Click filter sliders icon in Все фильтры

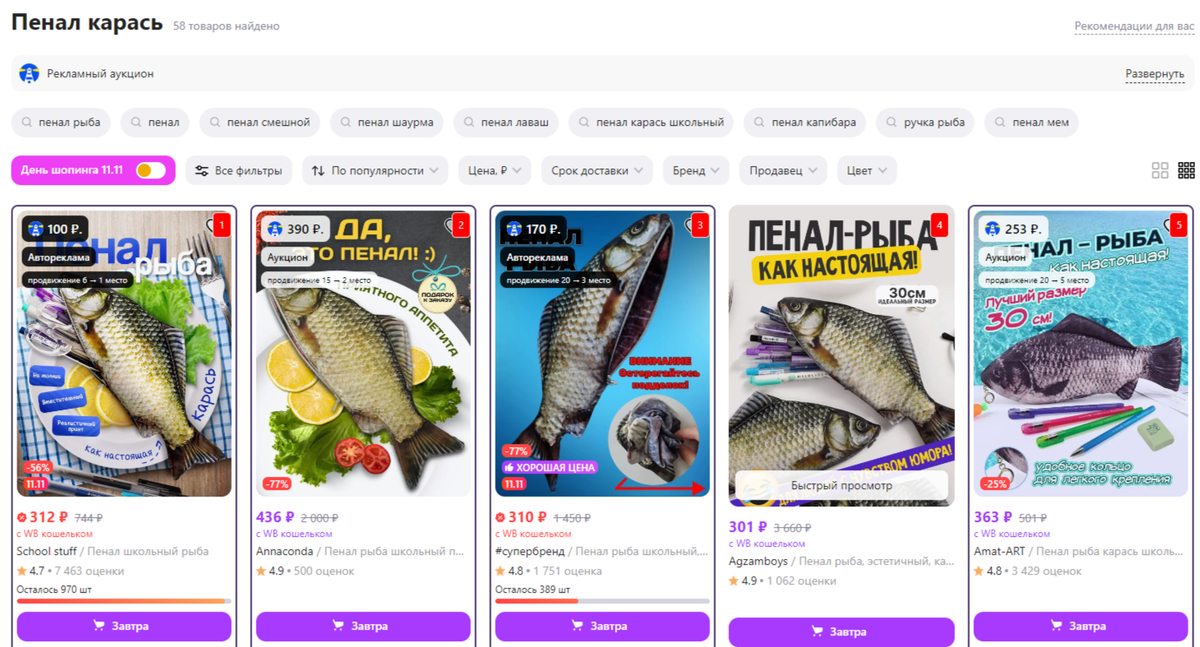tap(202, 171)
